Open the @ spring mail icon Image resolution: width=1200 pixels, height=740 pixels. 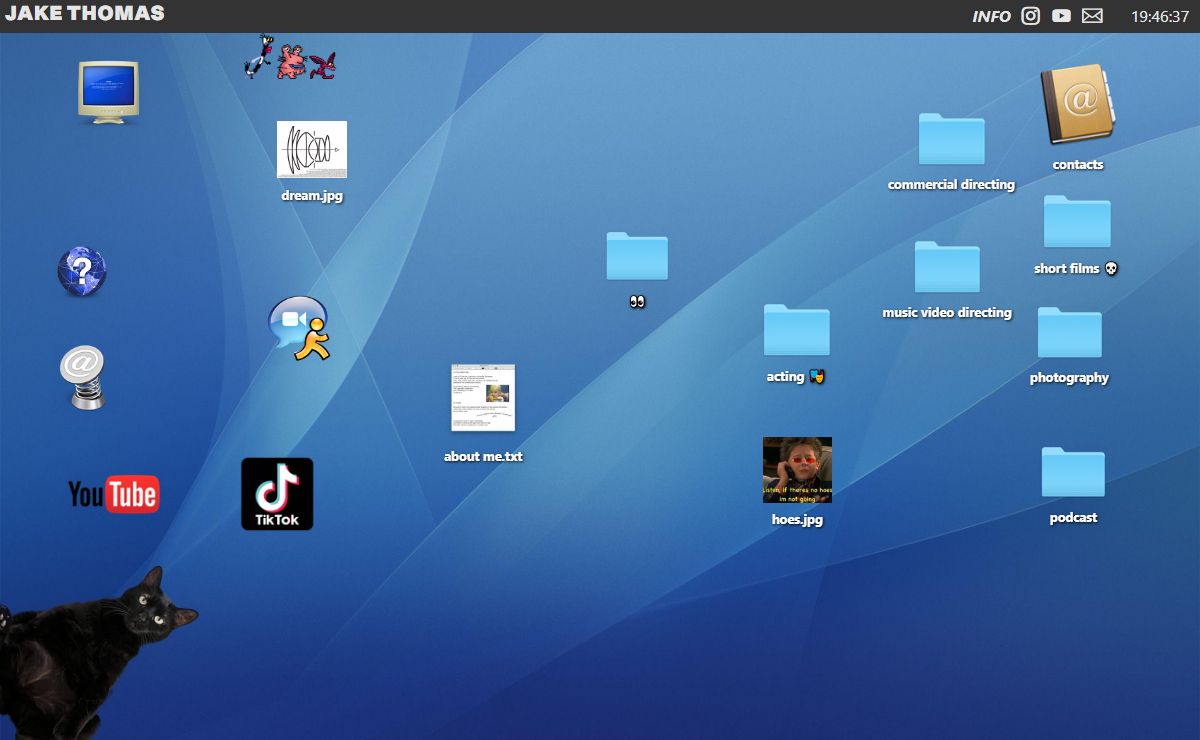[x=83, y=377]
